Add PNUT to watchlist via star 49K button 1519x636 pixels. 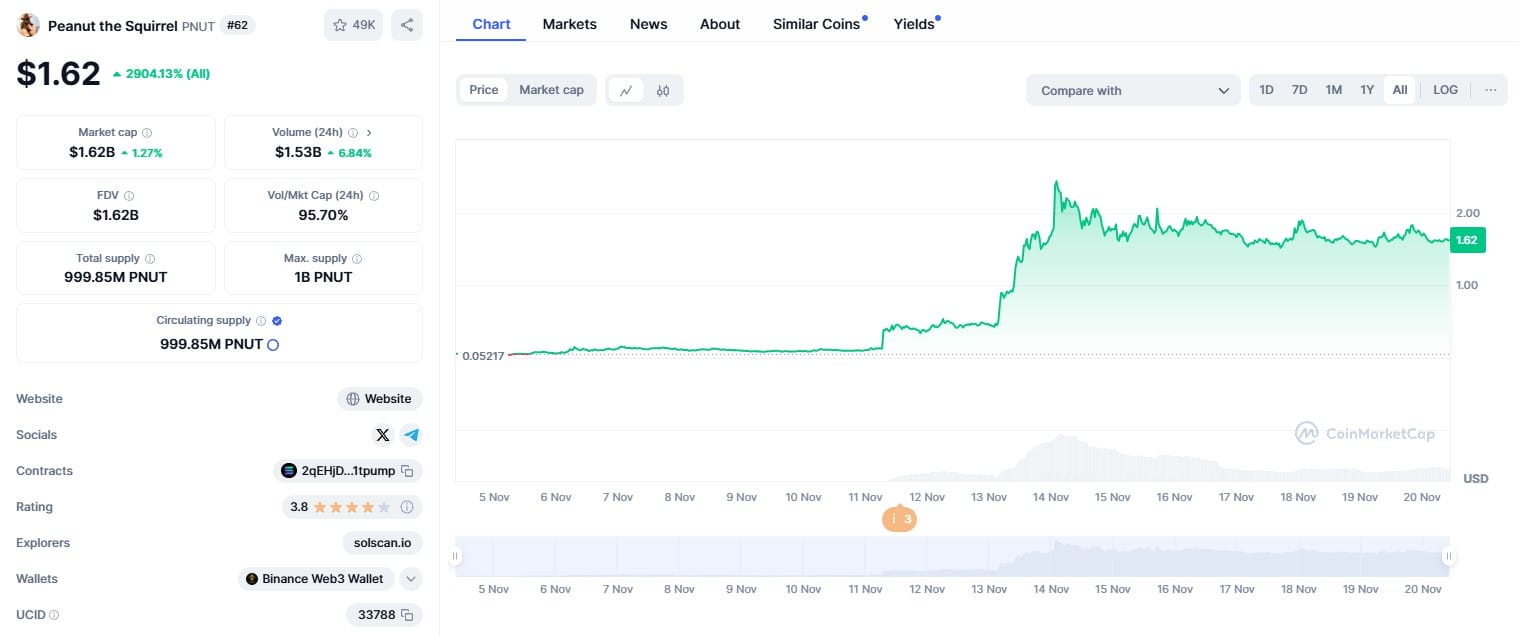click(353, 25)
